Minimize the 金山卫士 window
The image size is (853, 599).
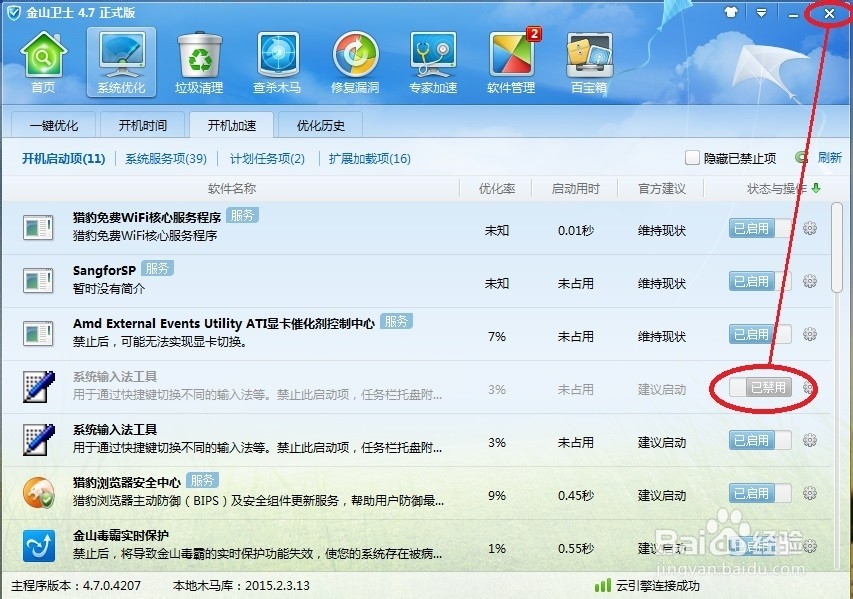pos(793,14)
